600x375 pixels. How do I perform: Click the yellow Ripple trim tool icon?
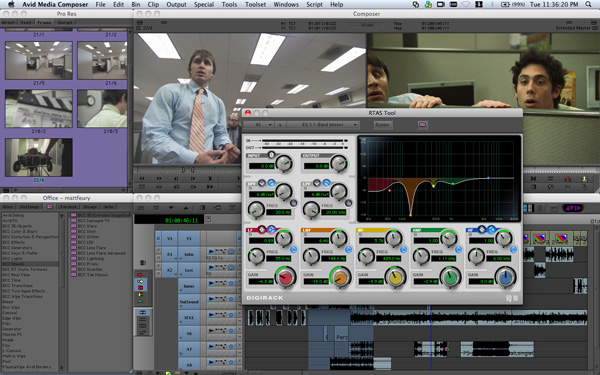(140, 295)
